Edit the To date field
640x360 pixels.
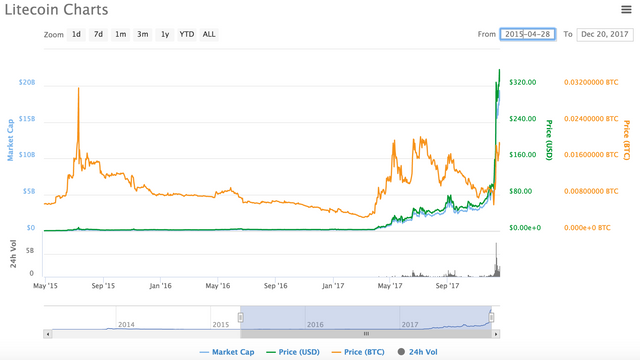tap(604, 34)
